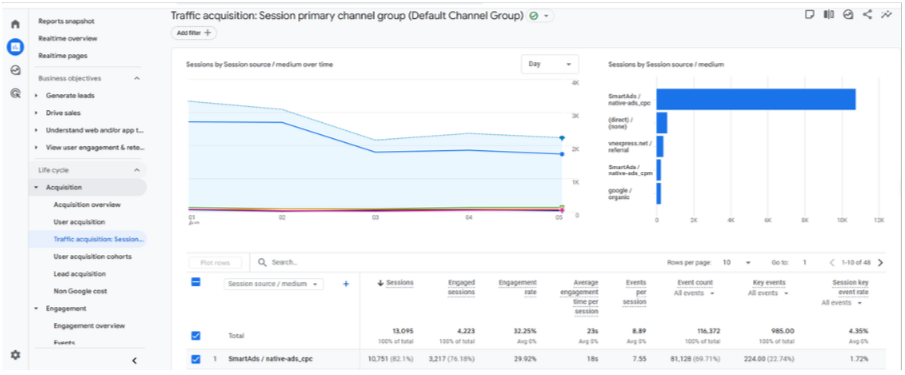Sort by Average engagement time per session

tap(578, 297)
